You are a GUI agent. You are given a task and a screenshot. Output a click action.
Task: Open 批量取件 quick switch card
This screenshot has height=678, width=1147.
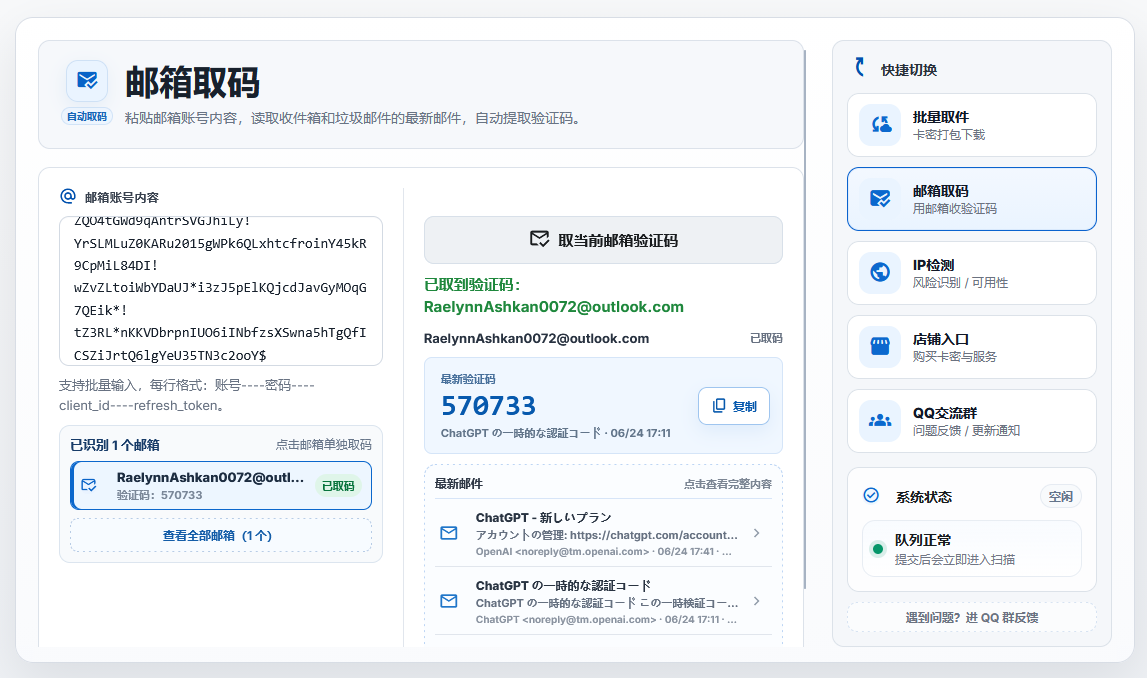click(x=971, y=125)
